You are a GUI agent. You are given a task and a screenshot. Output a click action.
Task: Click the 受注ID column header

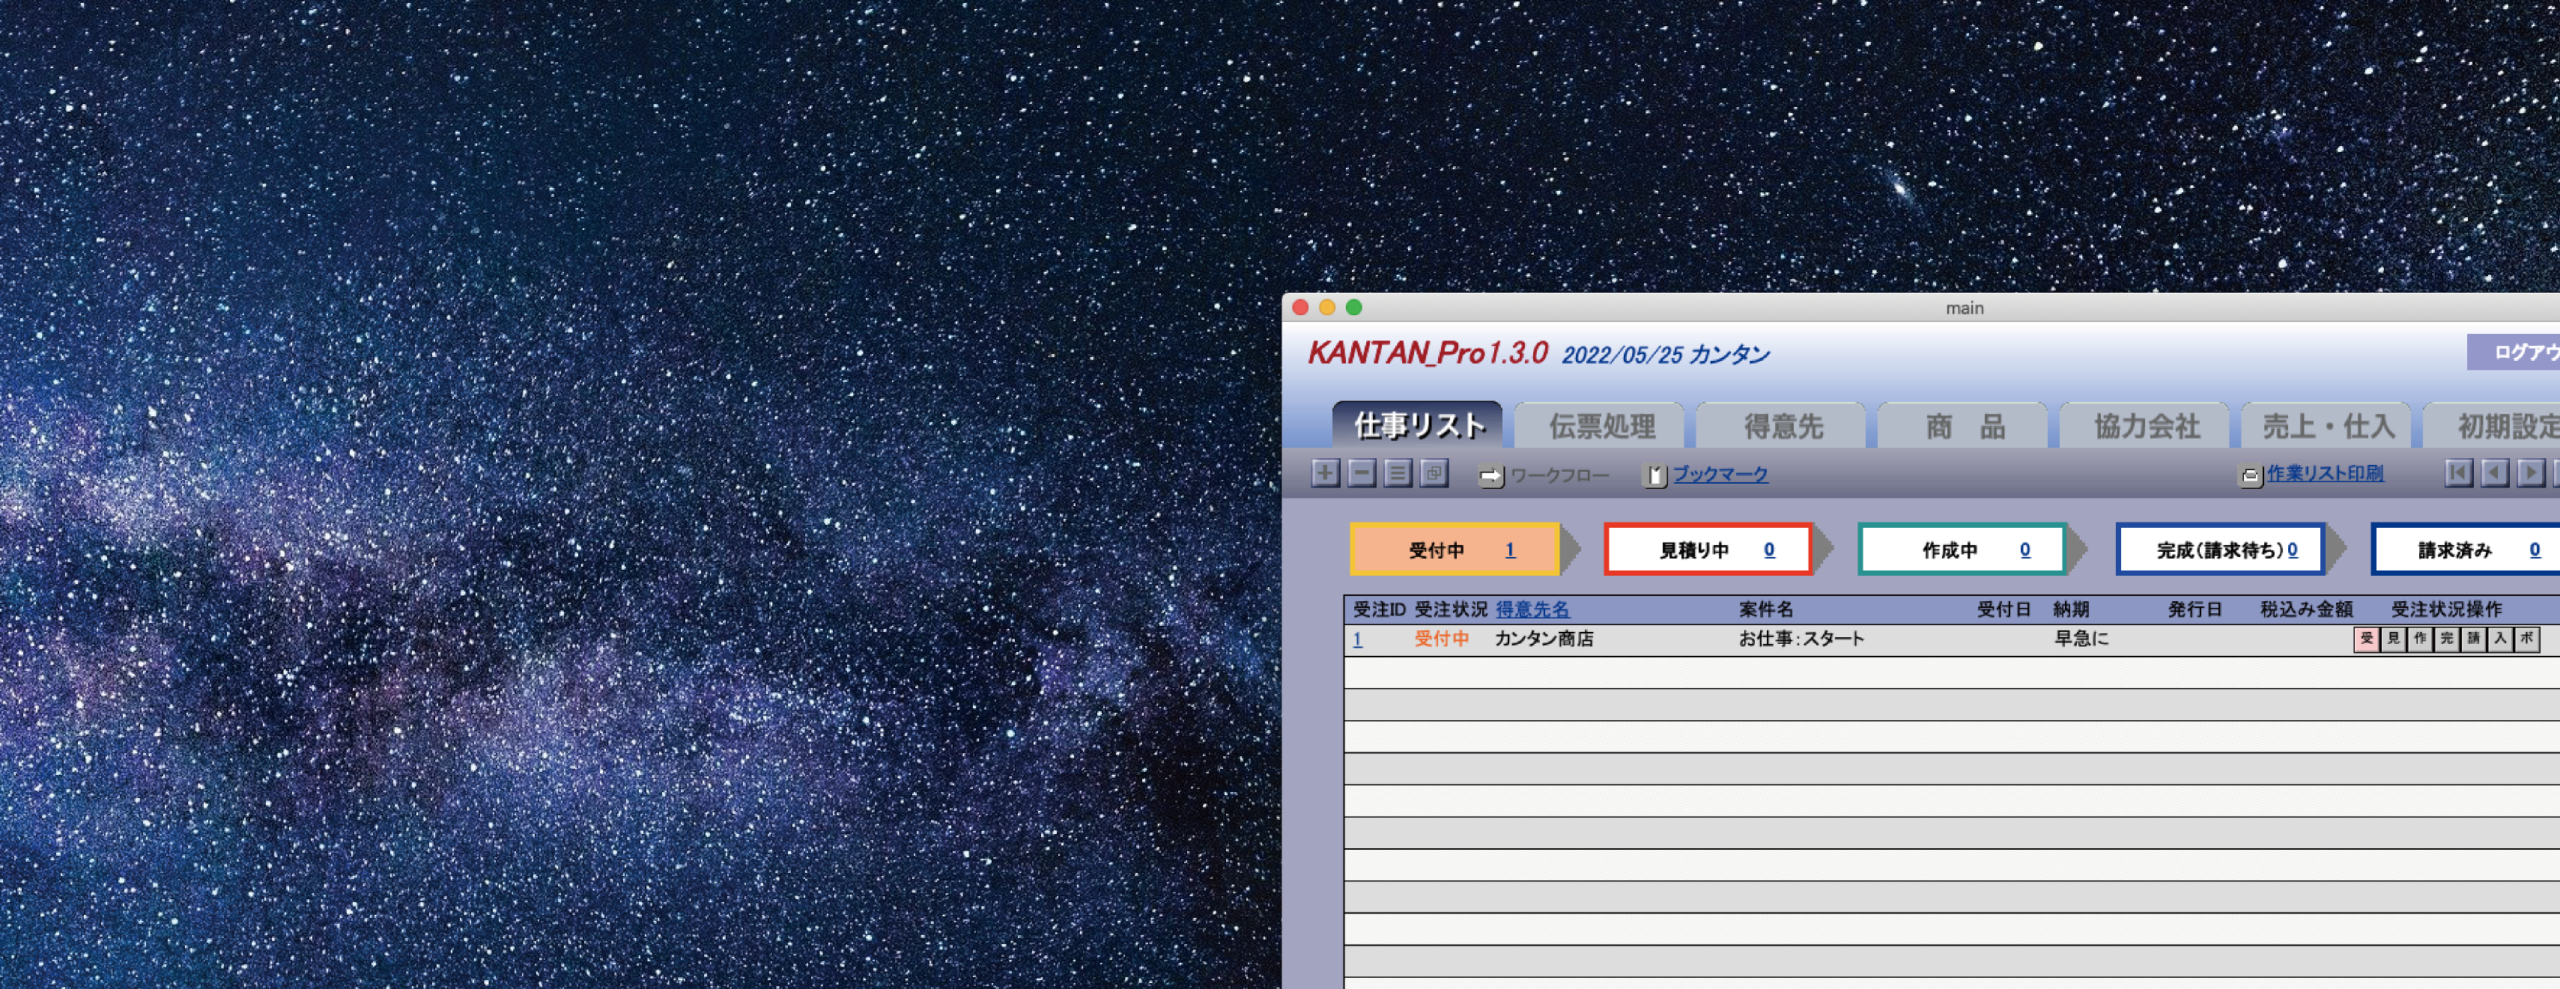[1379, 610]
